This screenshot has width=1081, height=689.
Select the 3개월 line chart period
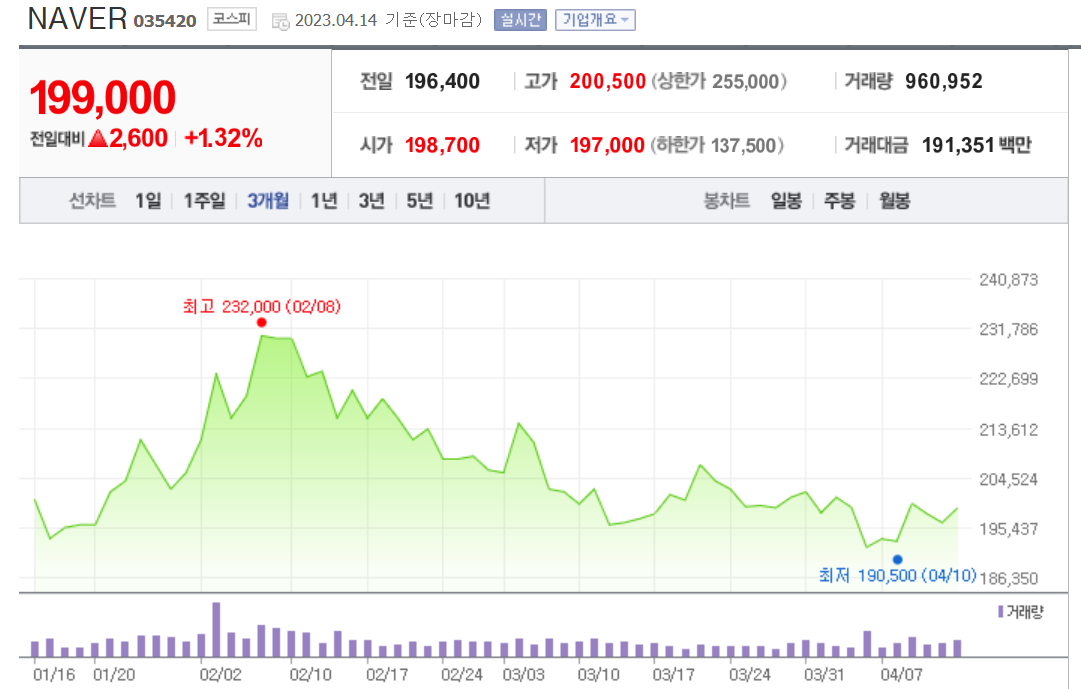pos(268,201)
